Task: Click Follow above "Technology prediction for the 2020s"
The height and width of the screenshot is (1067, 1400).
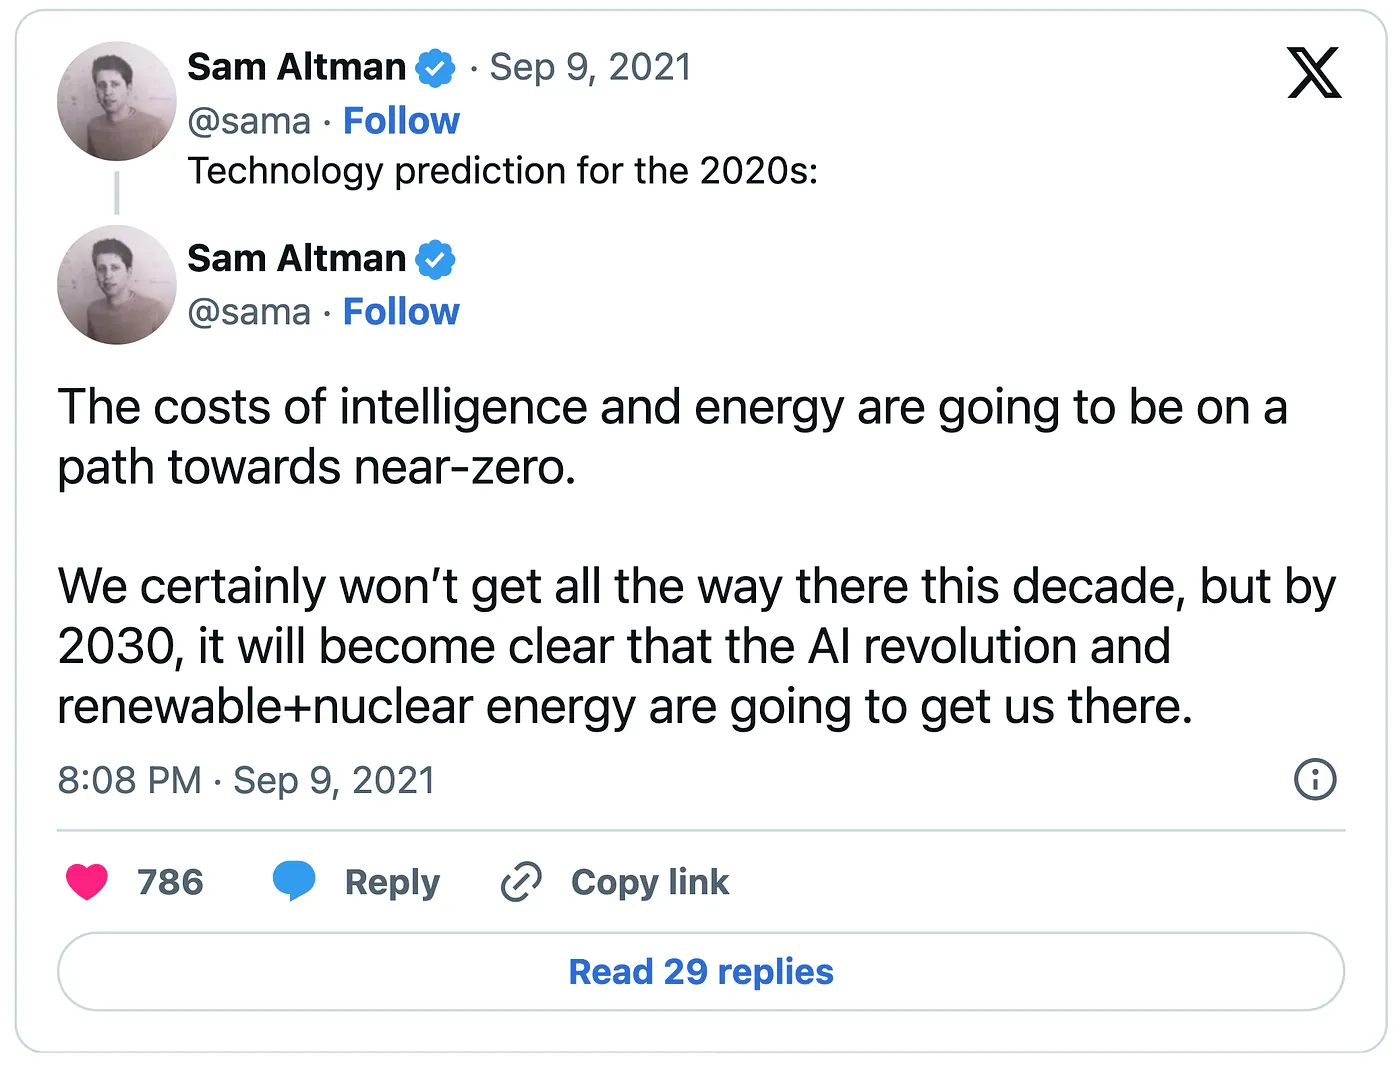Action: click(401, 121)
